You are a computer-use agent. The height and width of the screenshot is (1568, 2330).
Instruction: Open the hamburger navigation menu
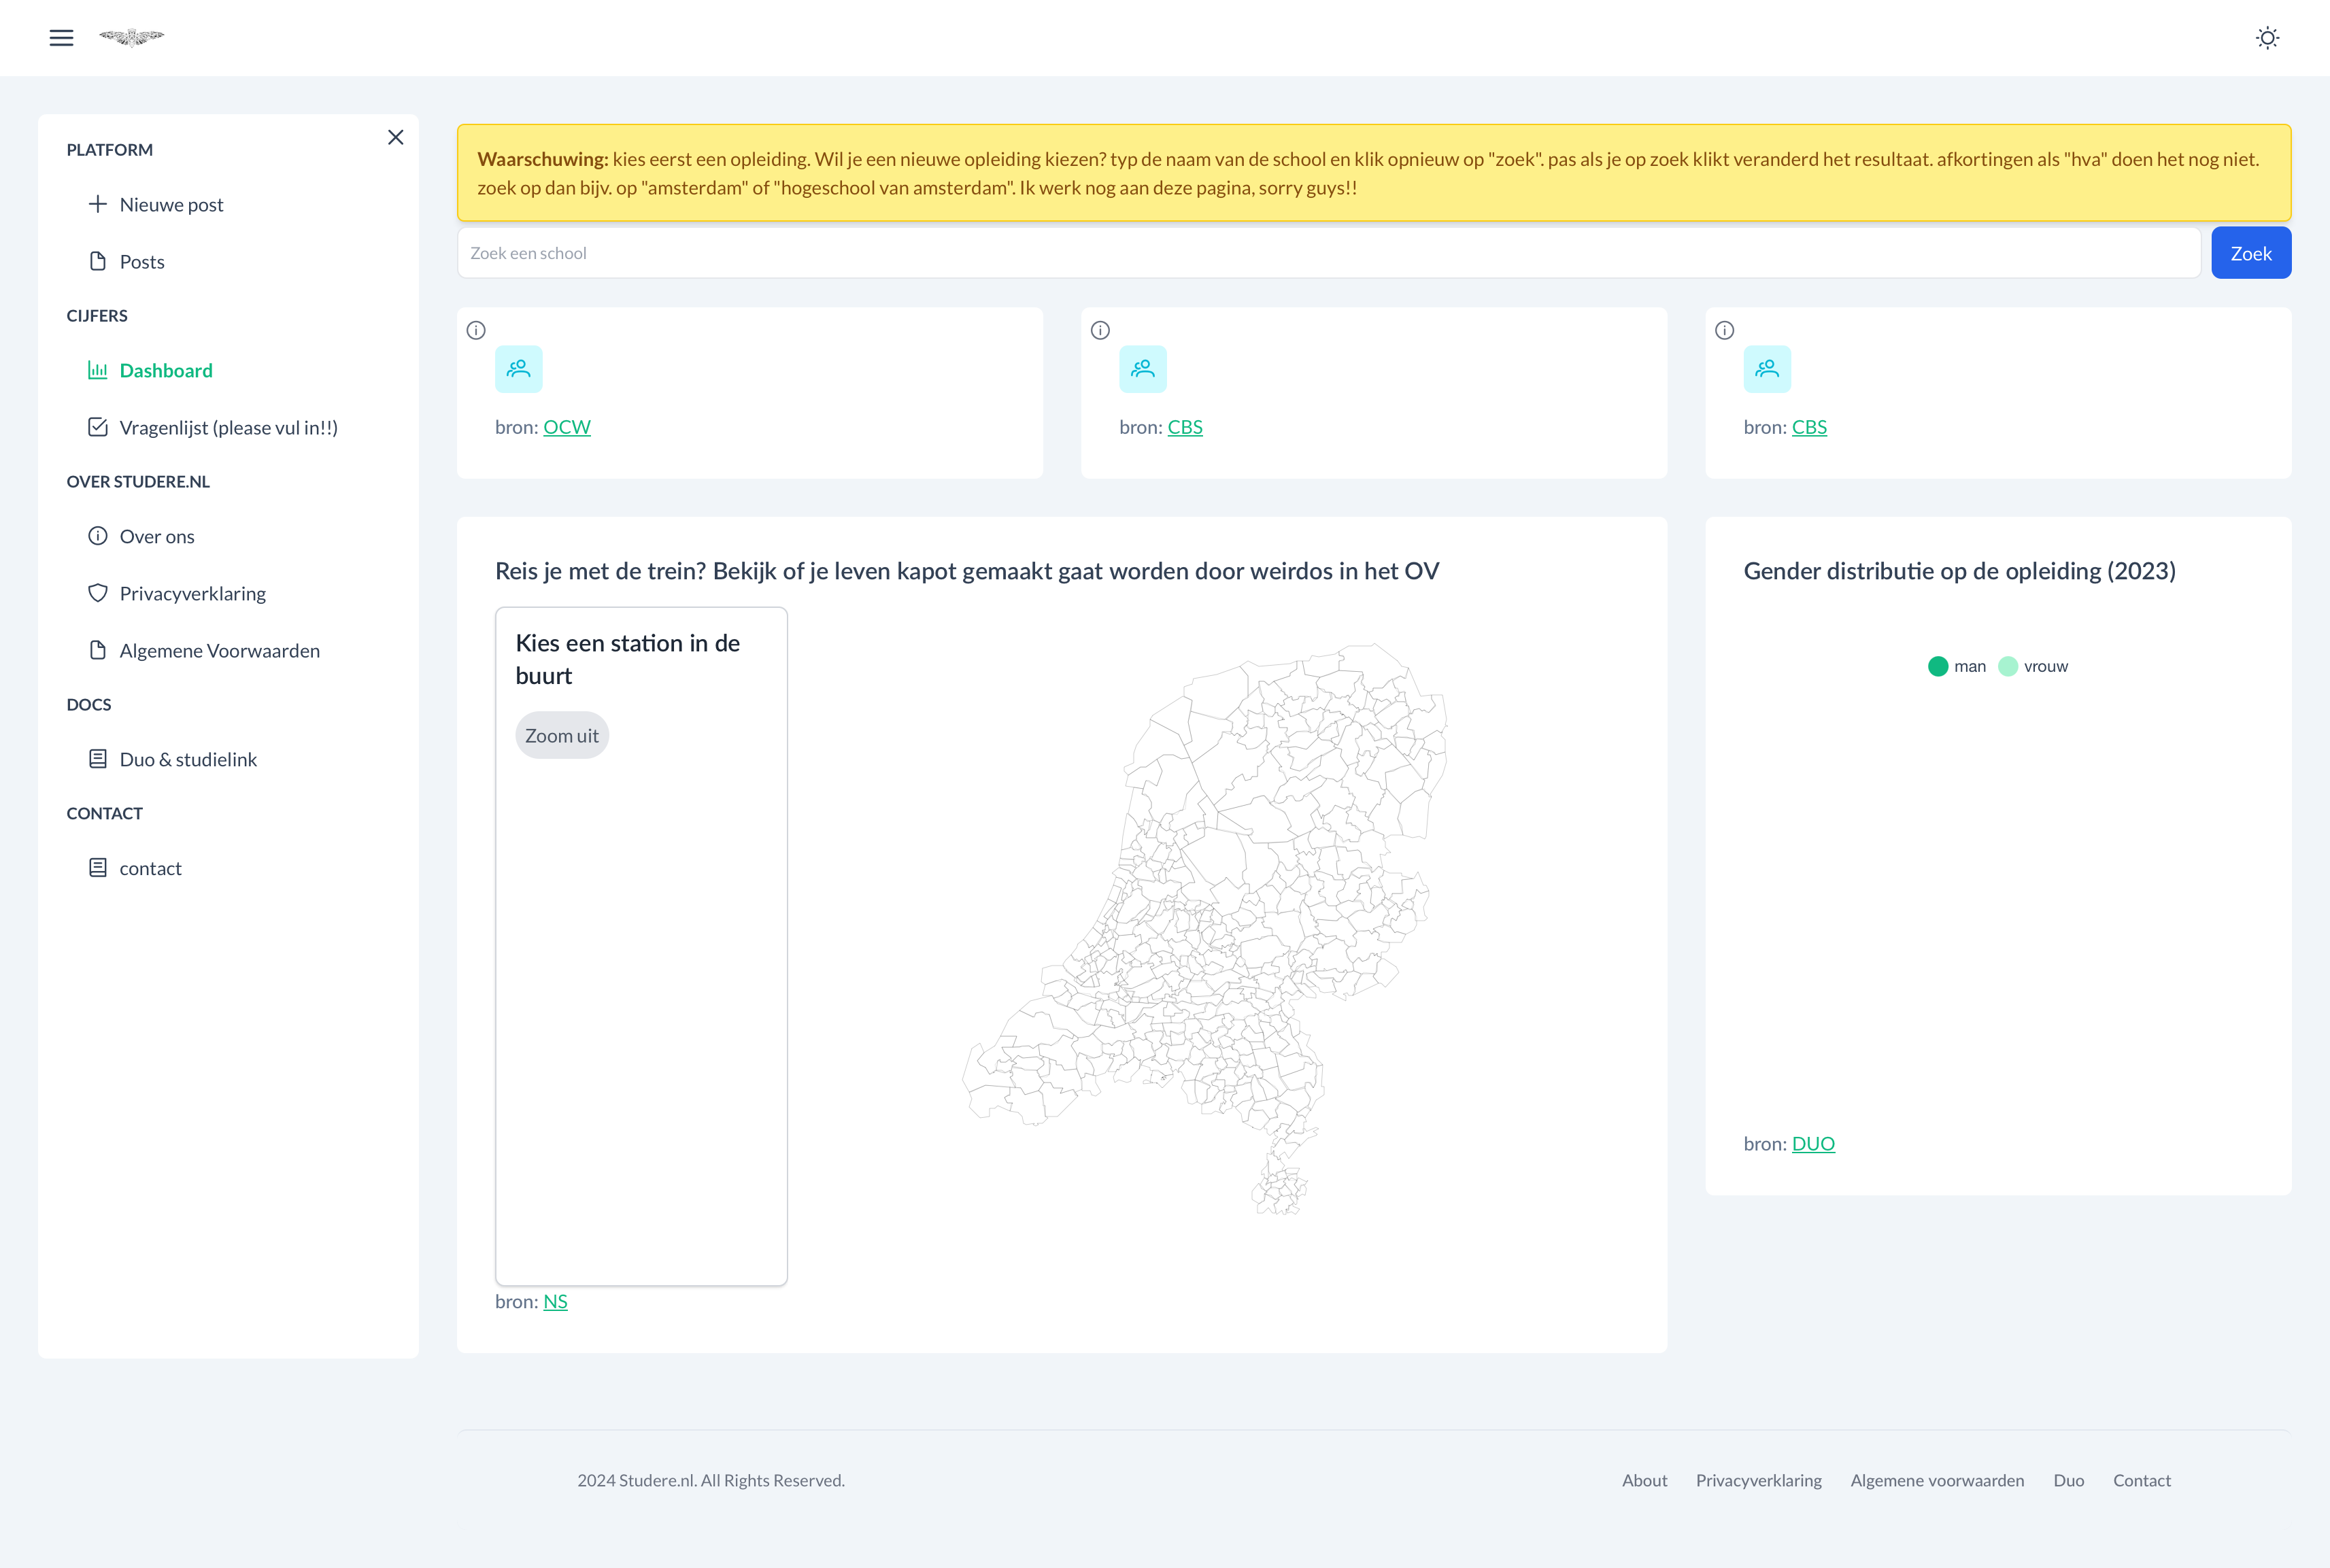click(61, 37)
